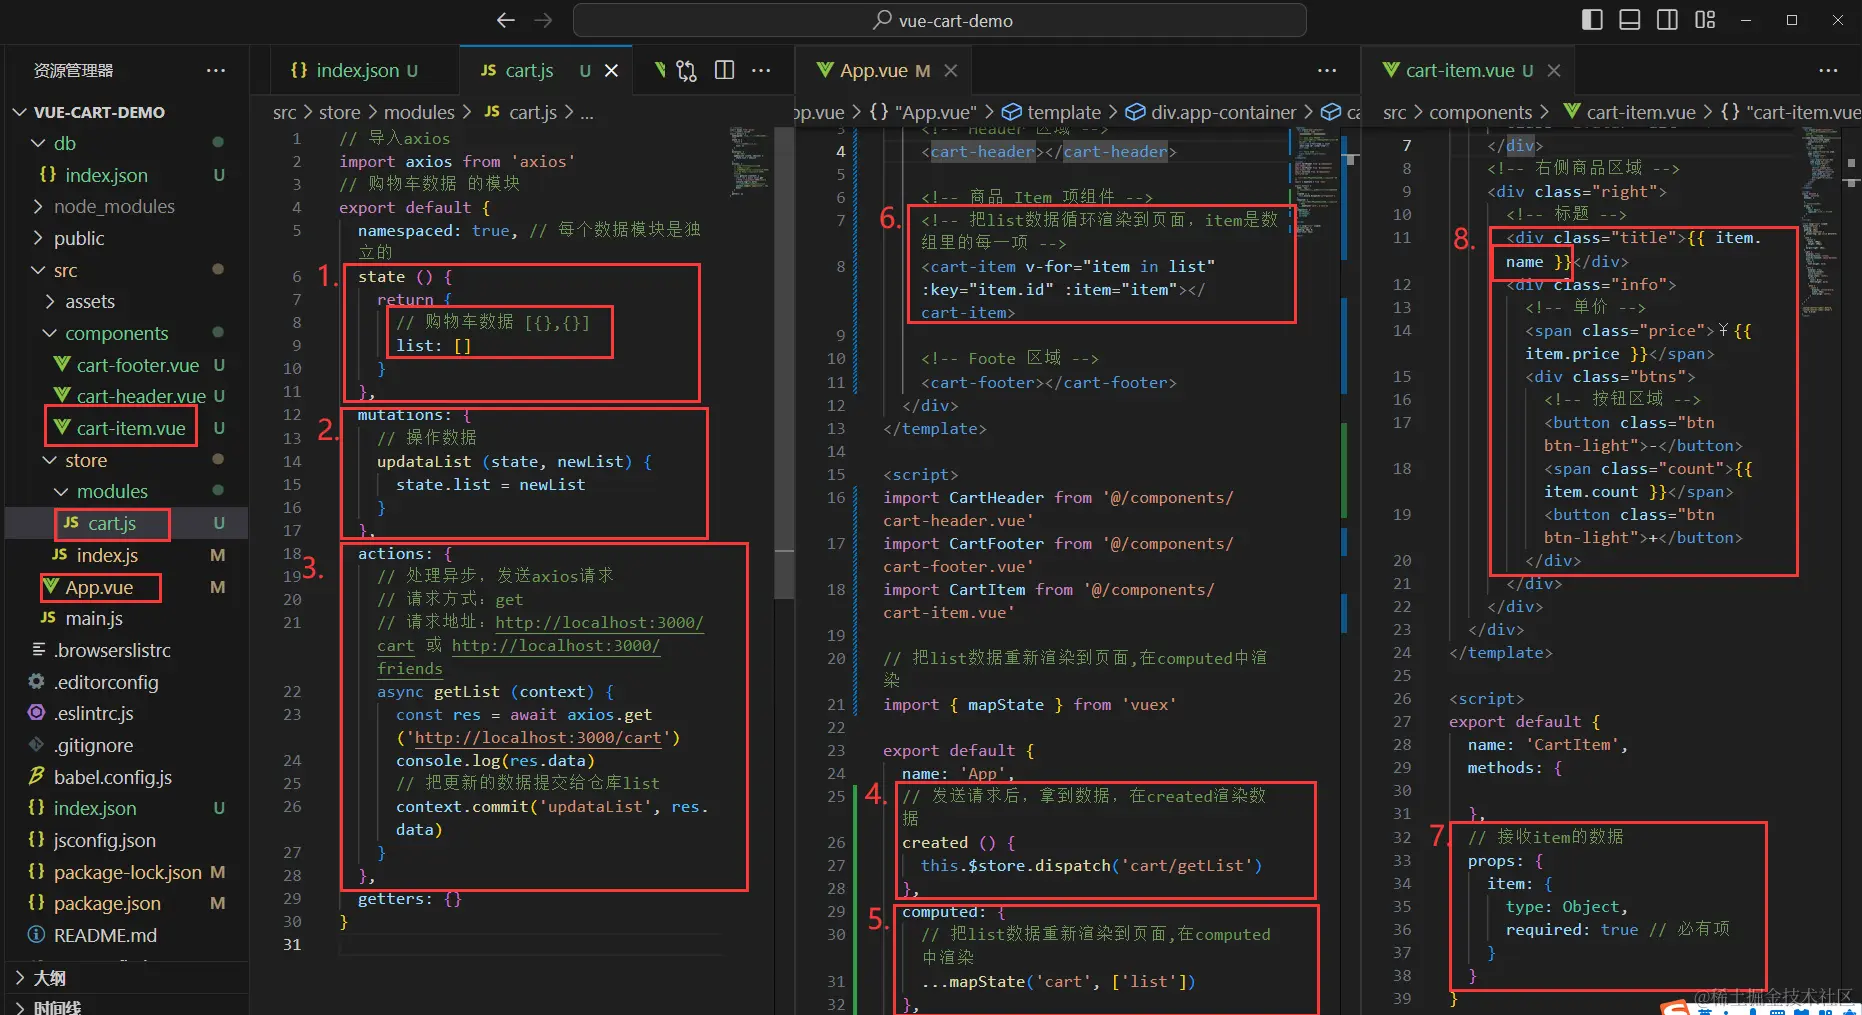
Task: Click div.app-container breadcrumb
Action: 1223,112
